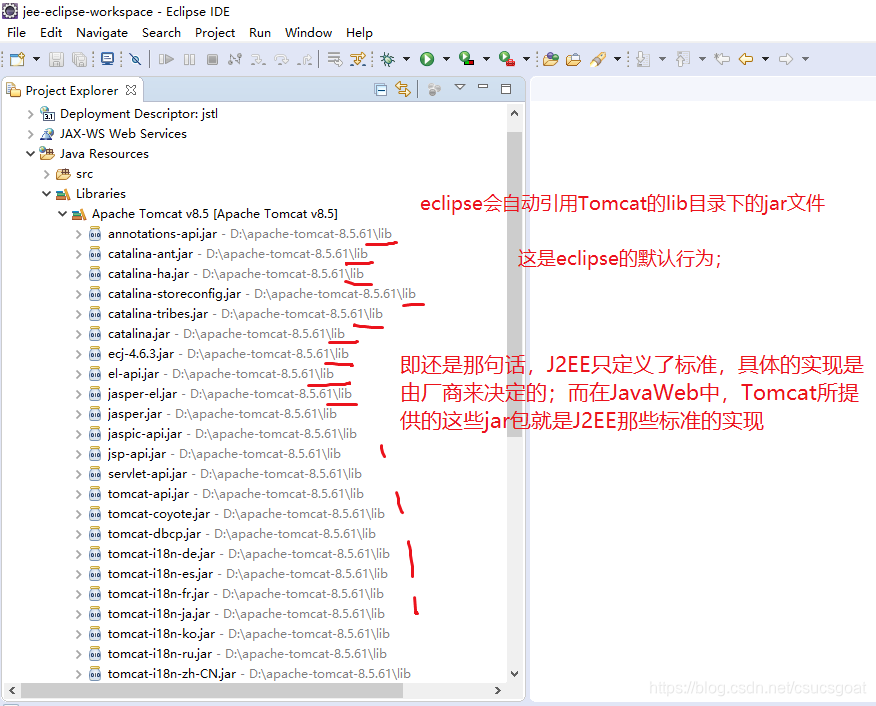Click the Debug bug icon
The height and width of the screenshot is (706, 876).
tap(387, 59)
